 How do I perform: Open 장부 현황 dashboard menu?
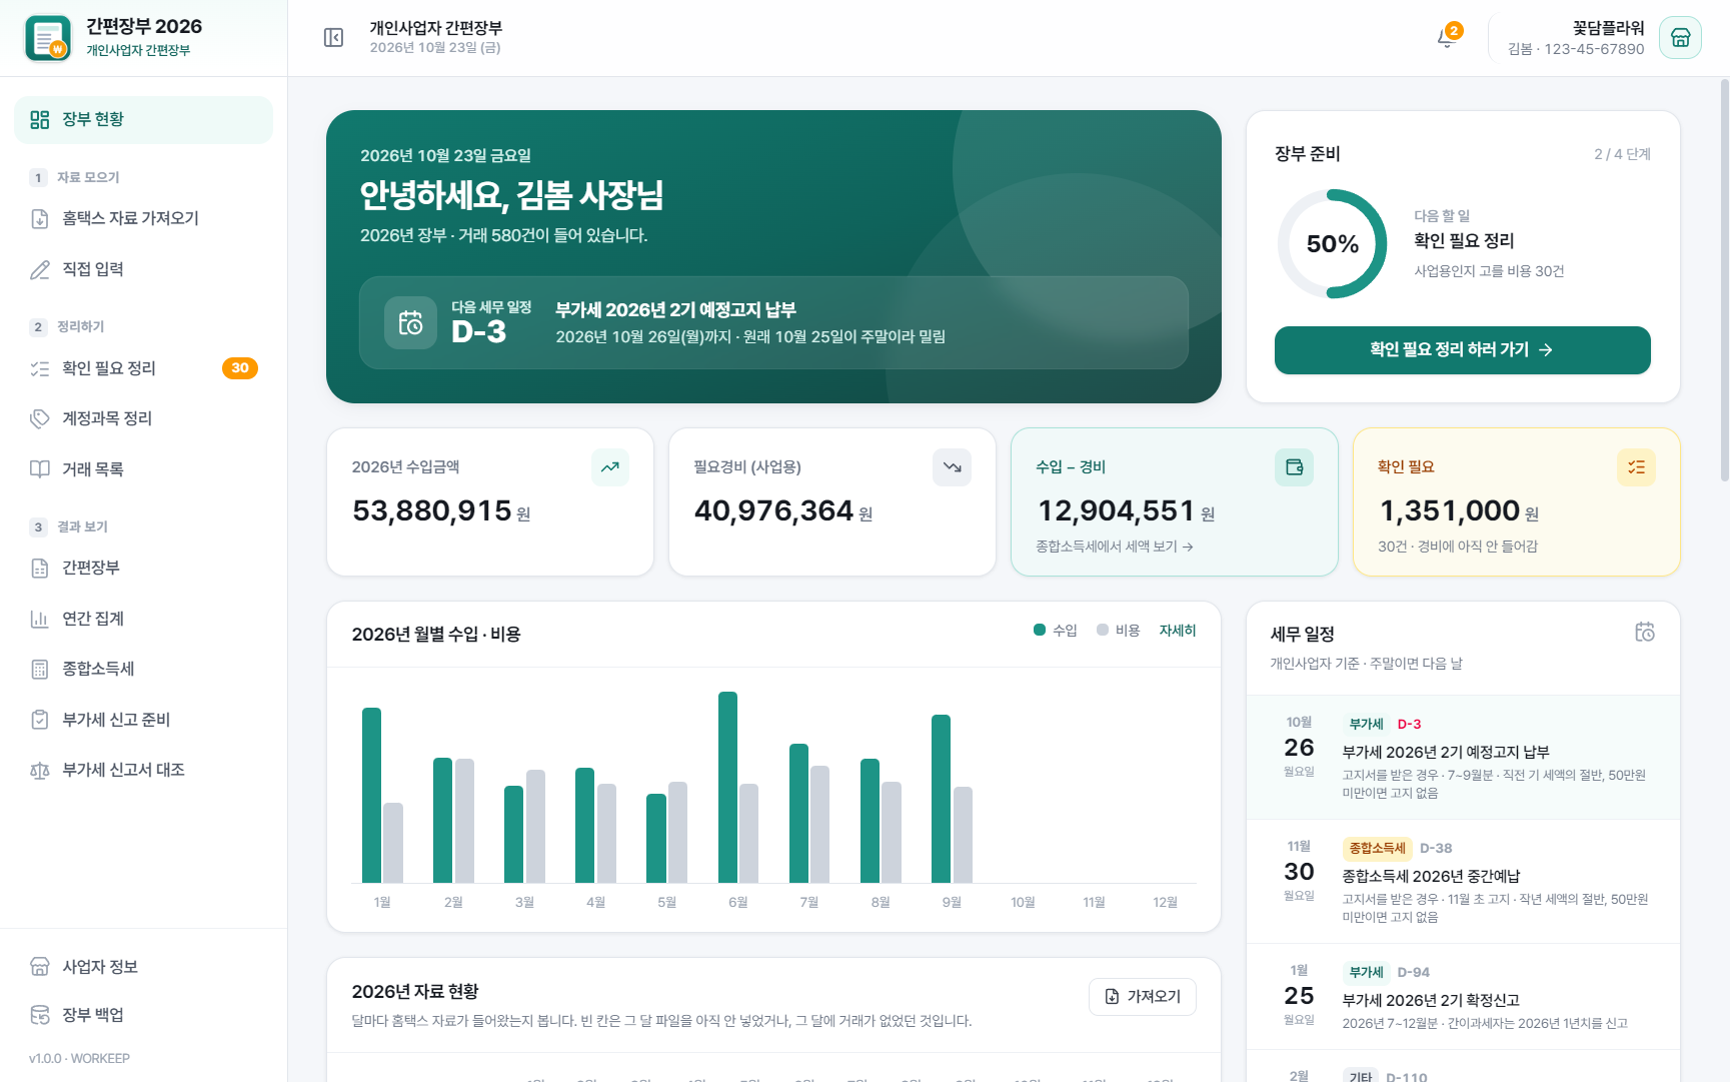tap(143, 120)
